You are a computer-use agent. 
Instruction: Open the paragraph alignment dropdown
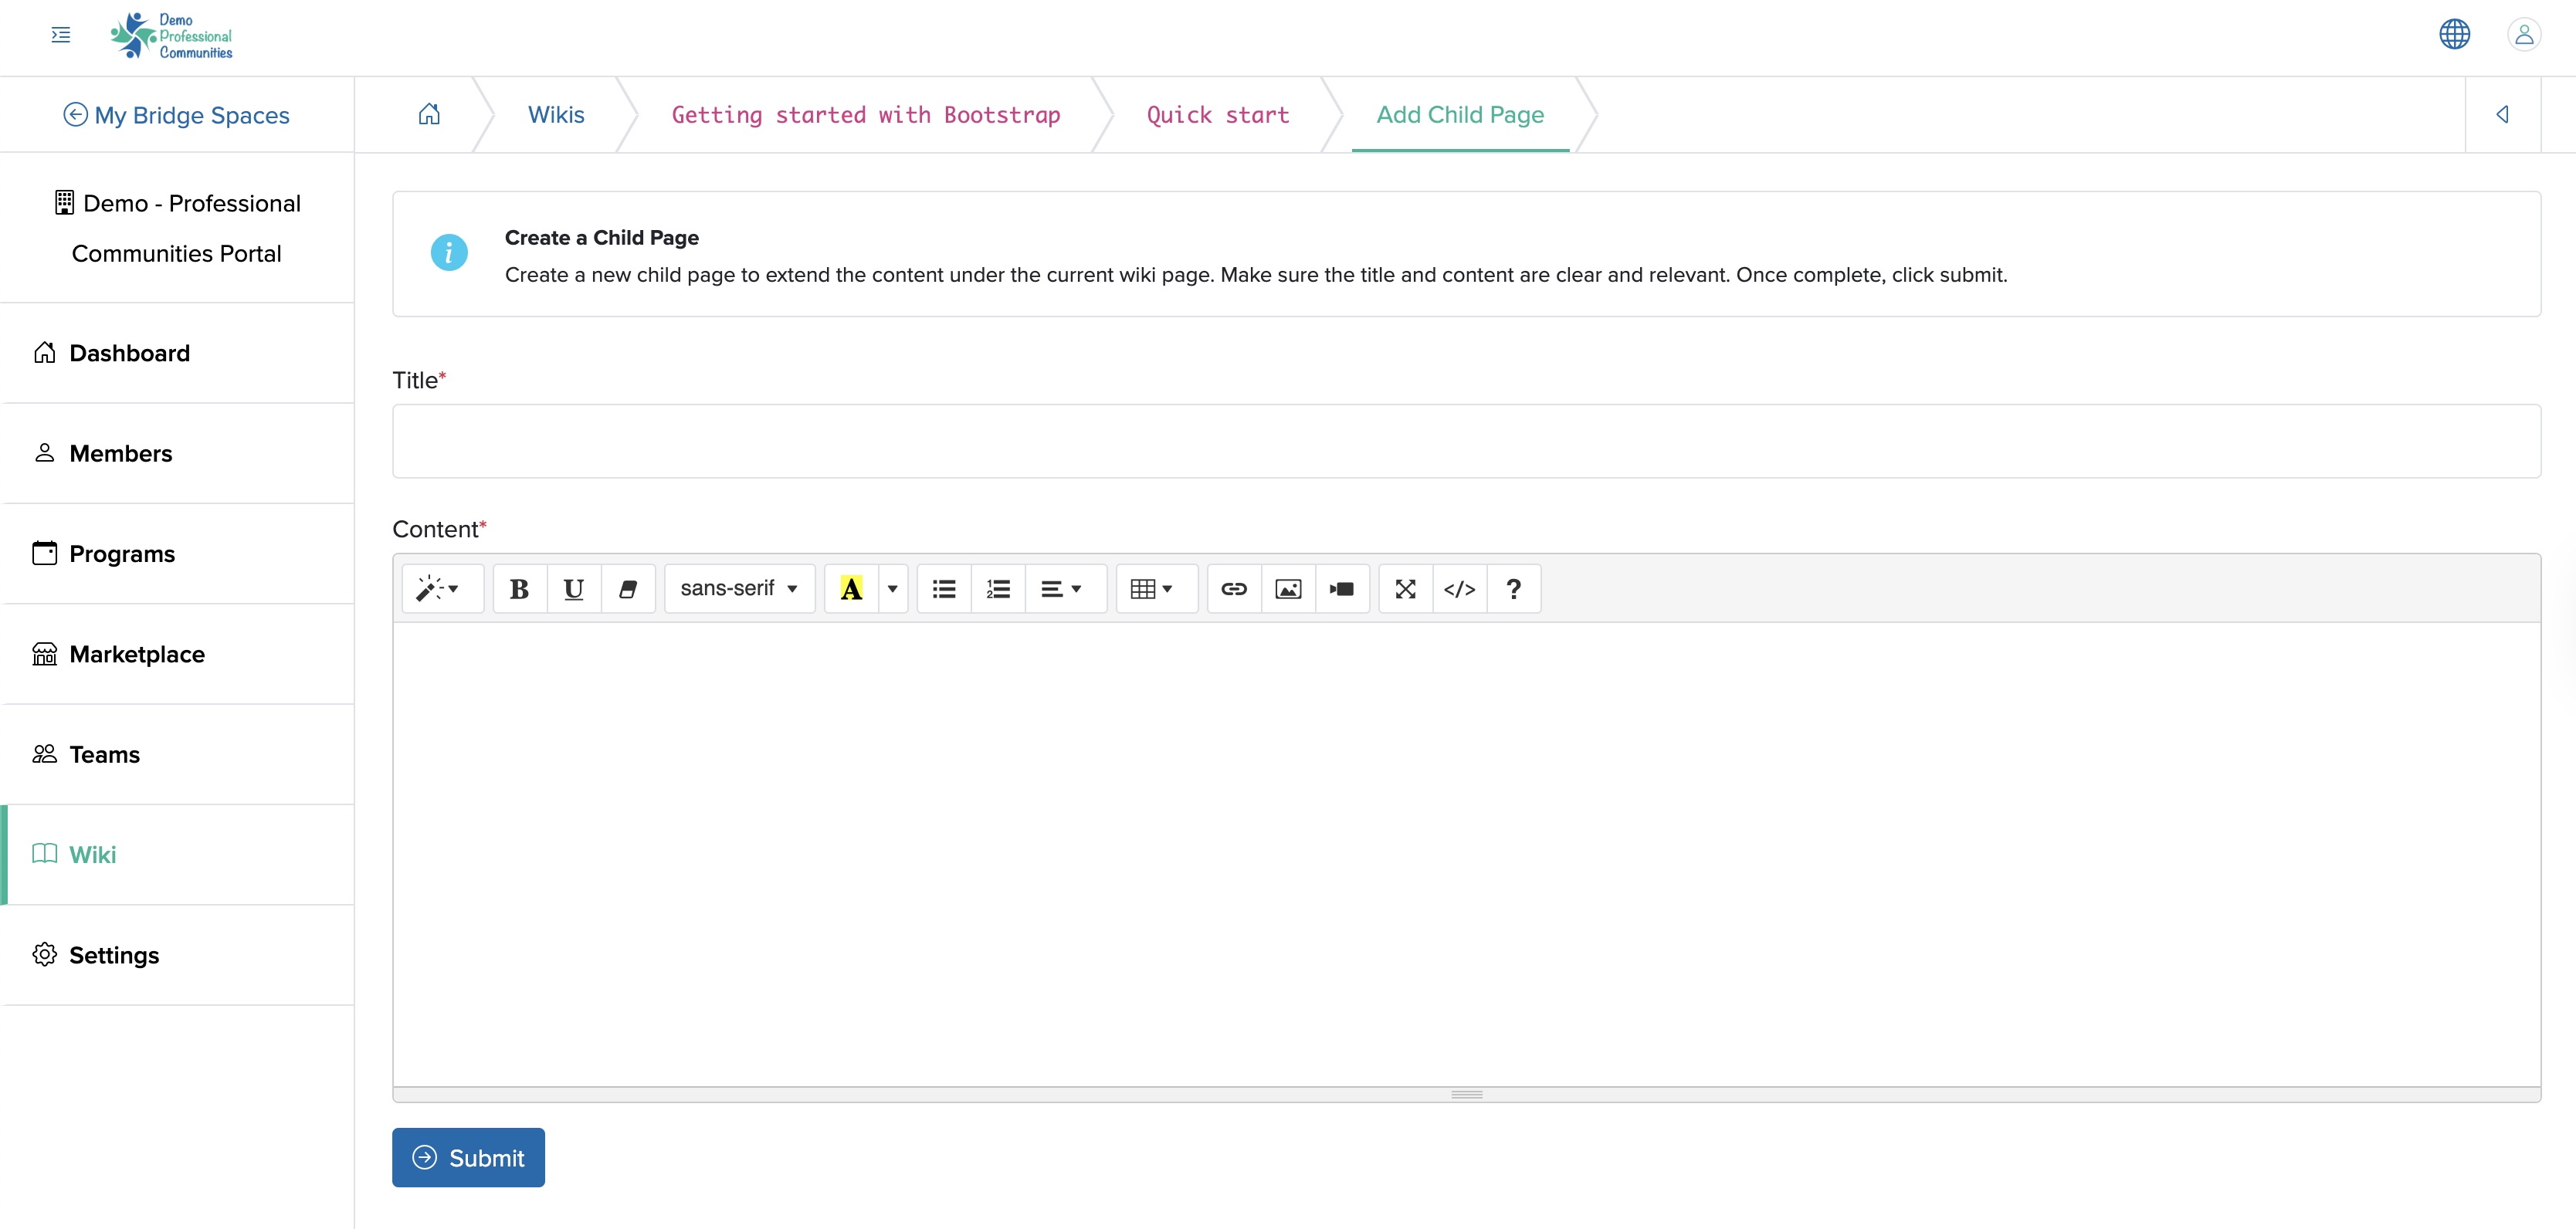(1066, 589)
